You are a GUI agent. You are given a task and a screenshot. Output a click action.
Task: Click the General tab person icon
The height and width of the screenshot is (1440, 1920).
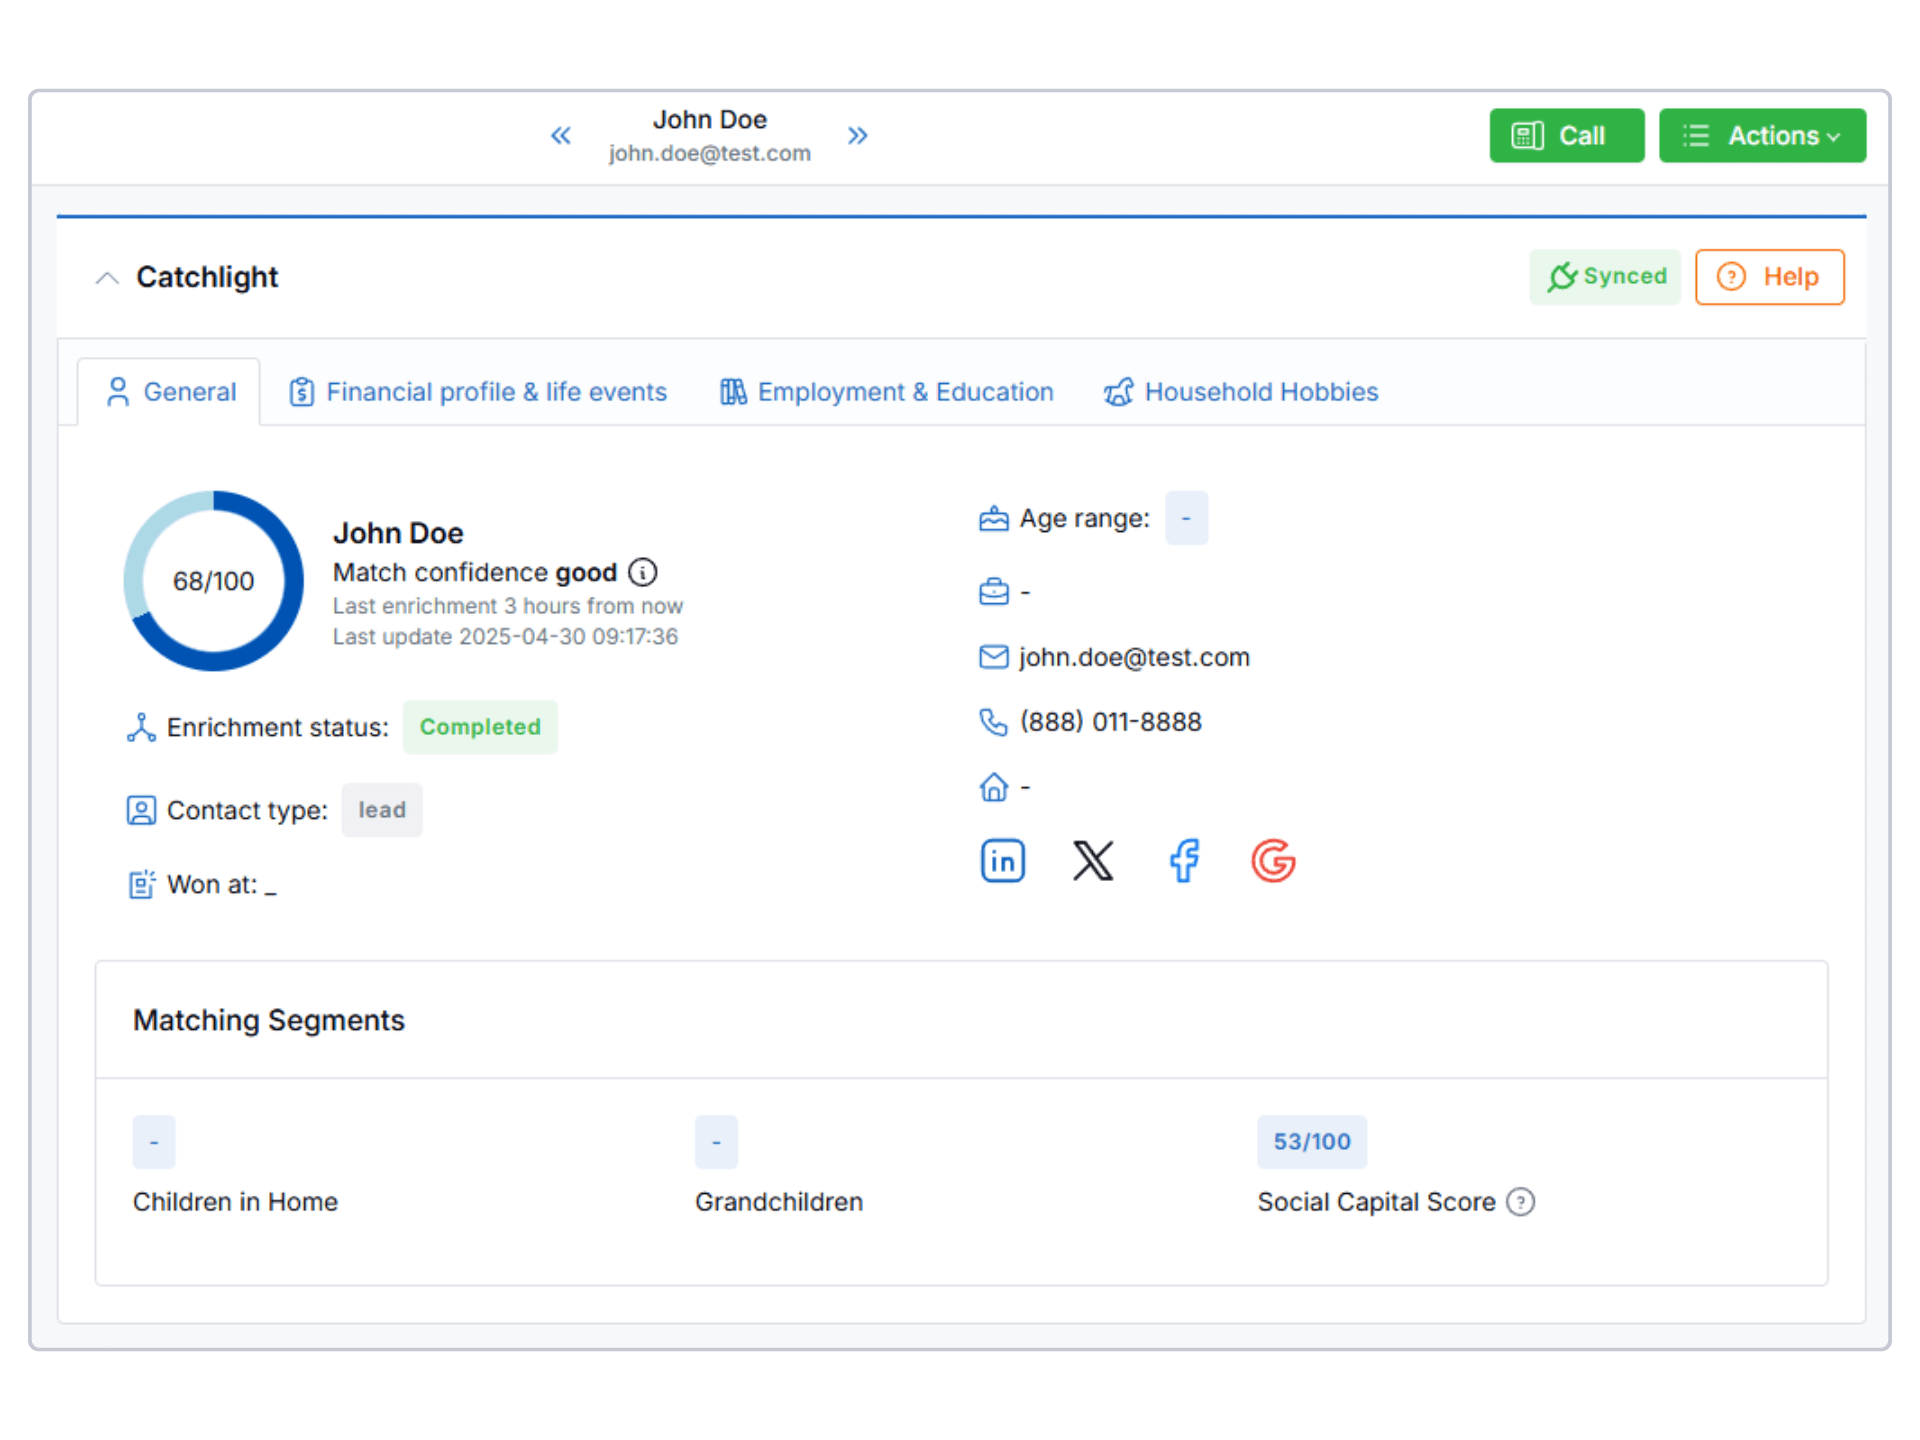[118, 392]
